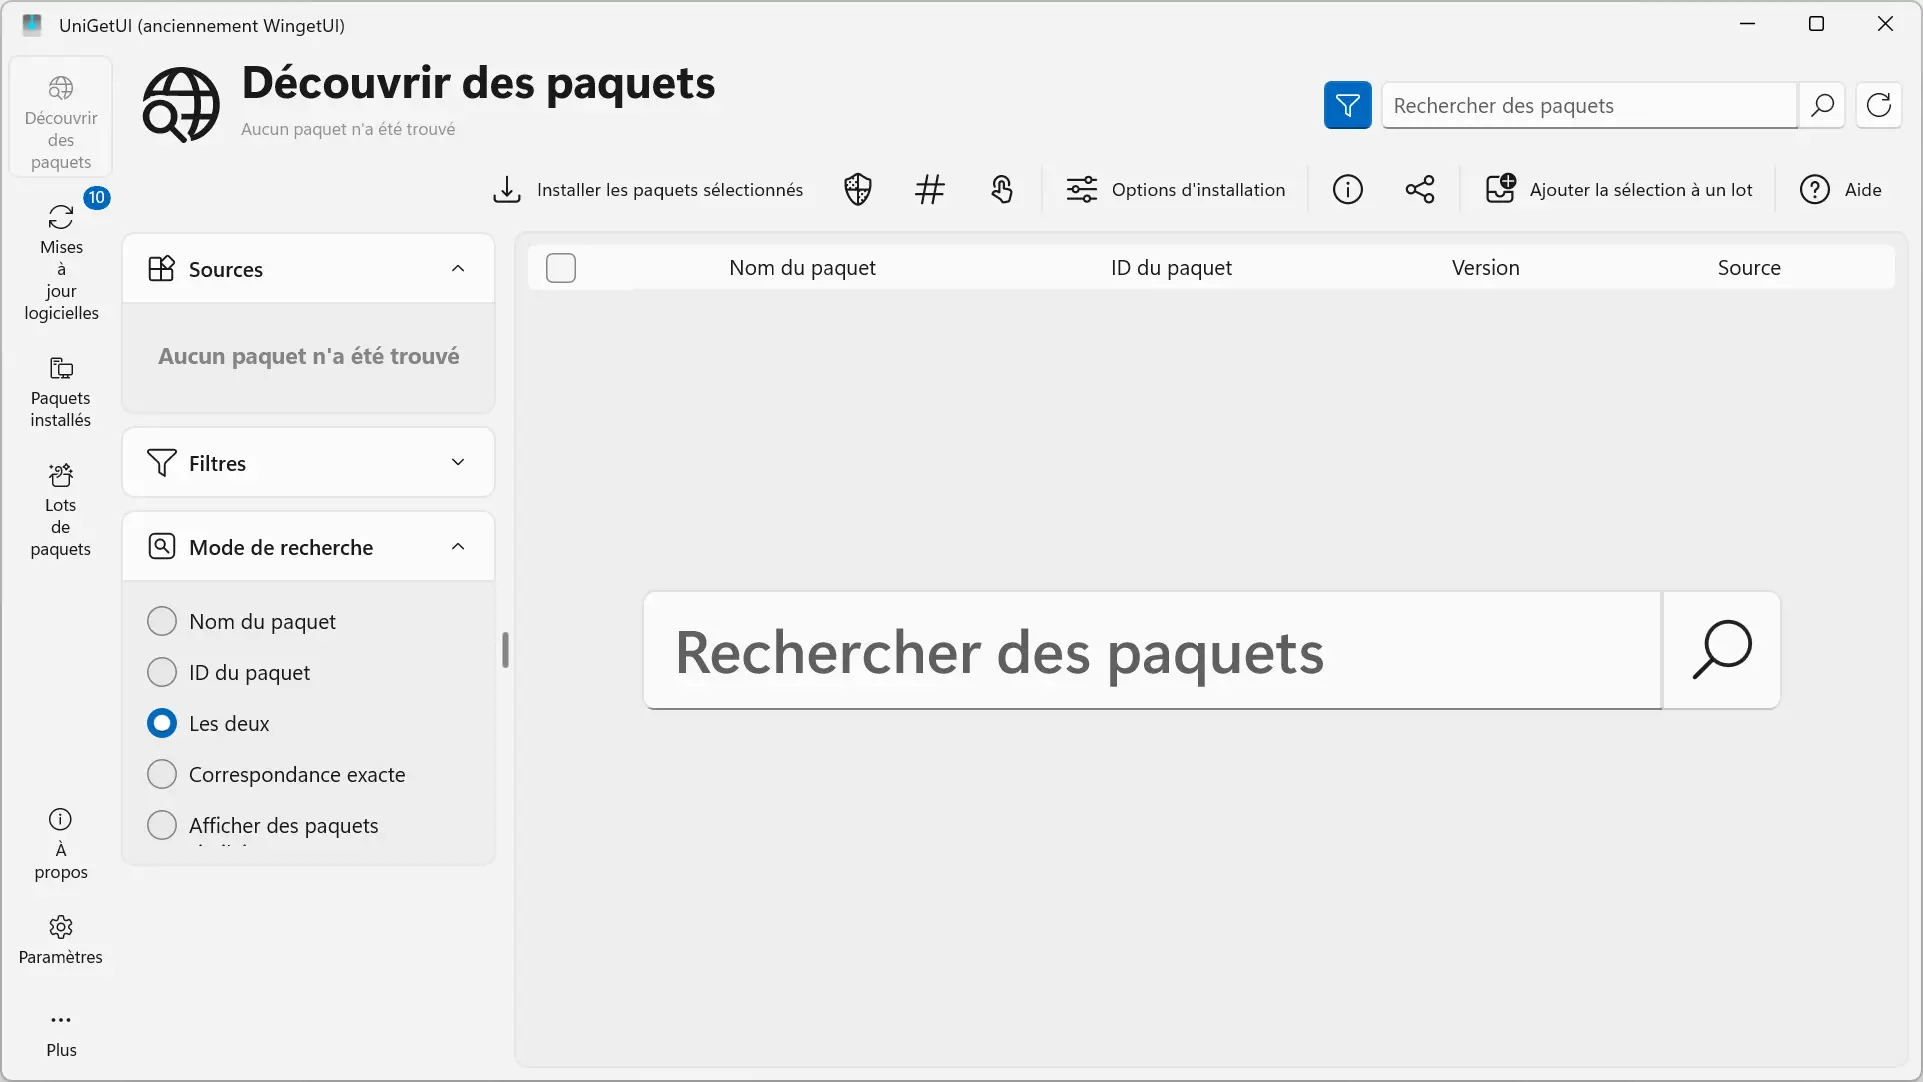Collapse the Mode de recherche section

[457, 547]
